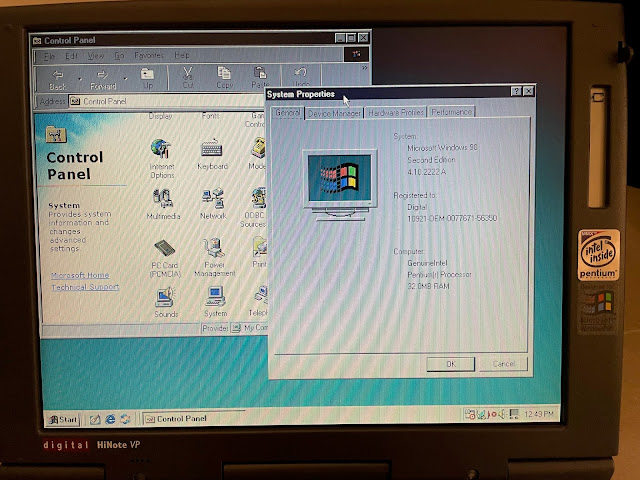Click the Show Desktop quick launch icon
The height and width of the screenshot is (480, 640).
tap(95, 419)
